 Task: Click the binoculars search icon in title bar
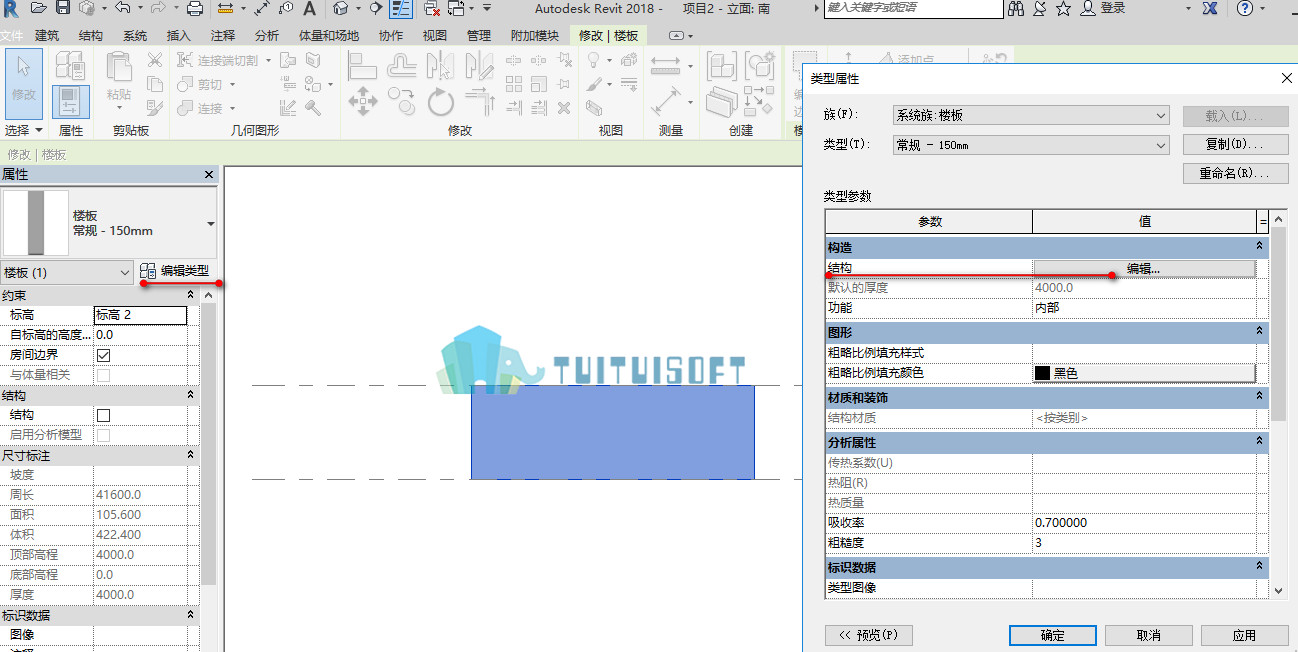point(1016,8)
